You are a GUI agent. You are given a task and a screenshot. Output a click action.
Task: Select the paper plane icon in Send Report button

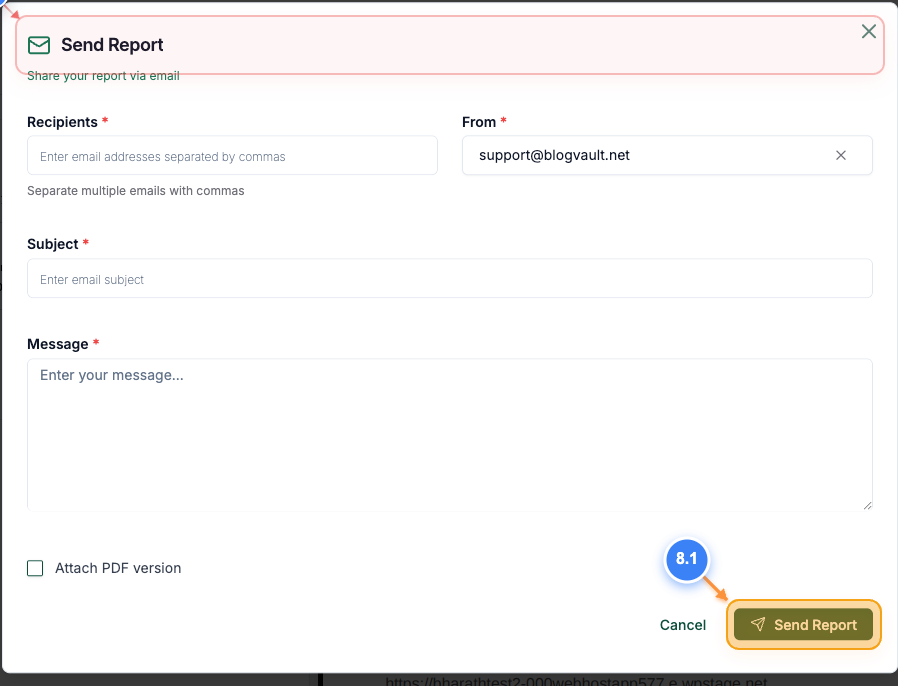pos(757,624)
